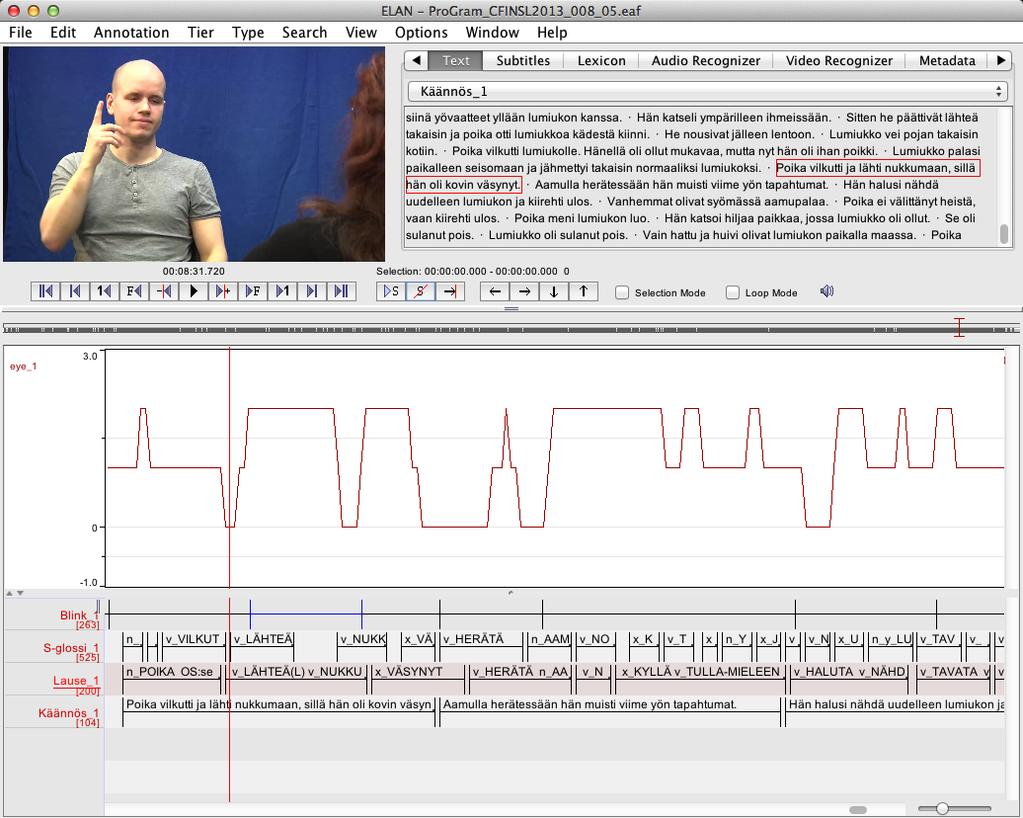The width and height of the screenshot is (1023, 818).
Task: Step one frame back (F◀)
Action: 134,291
